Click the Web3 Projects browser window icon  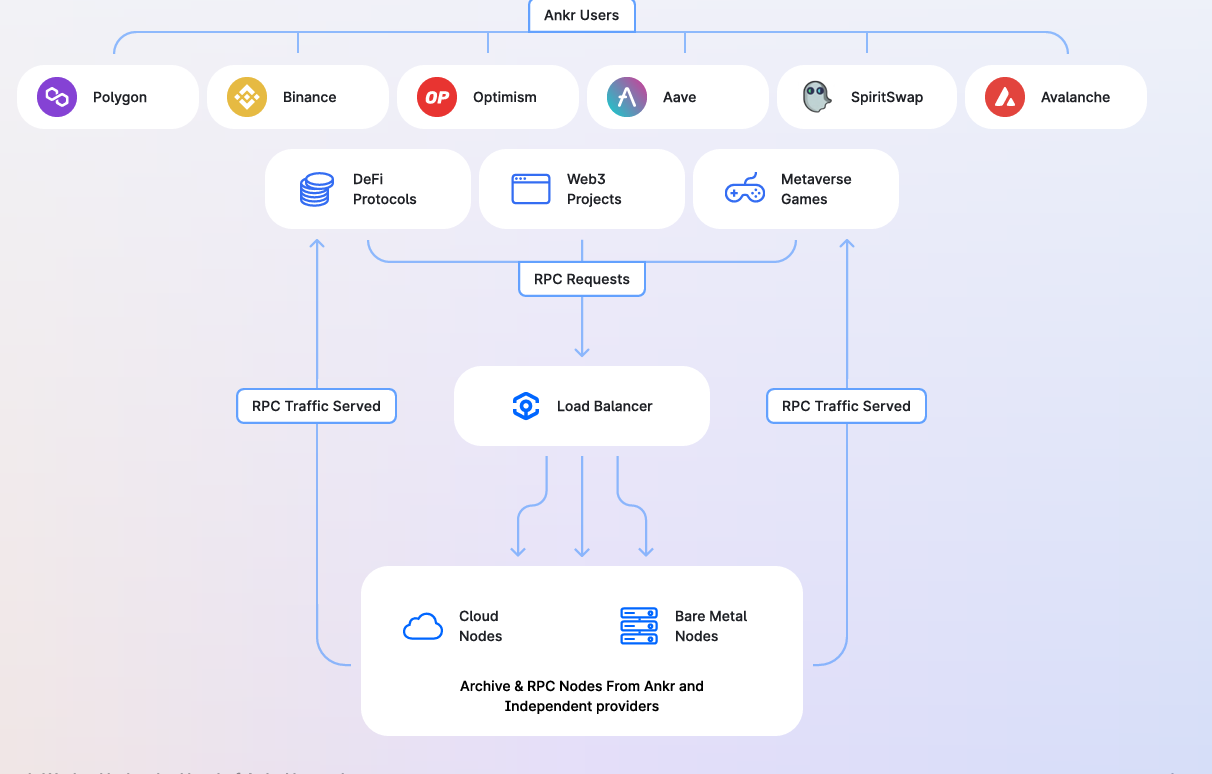pyautogui.click(x=531, y=189)
